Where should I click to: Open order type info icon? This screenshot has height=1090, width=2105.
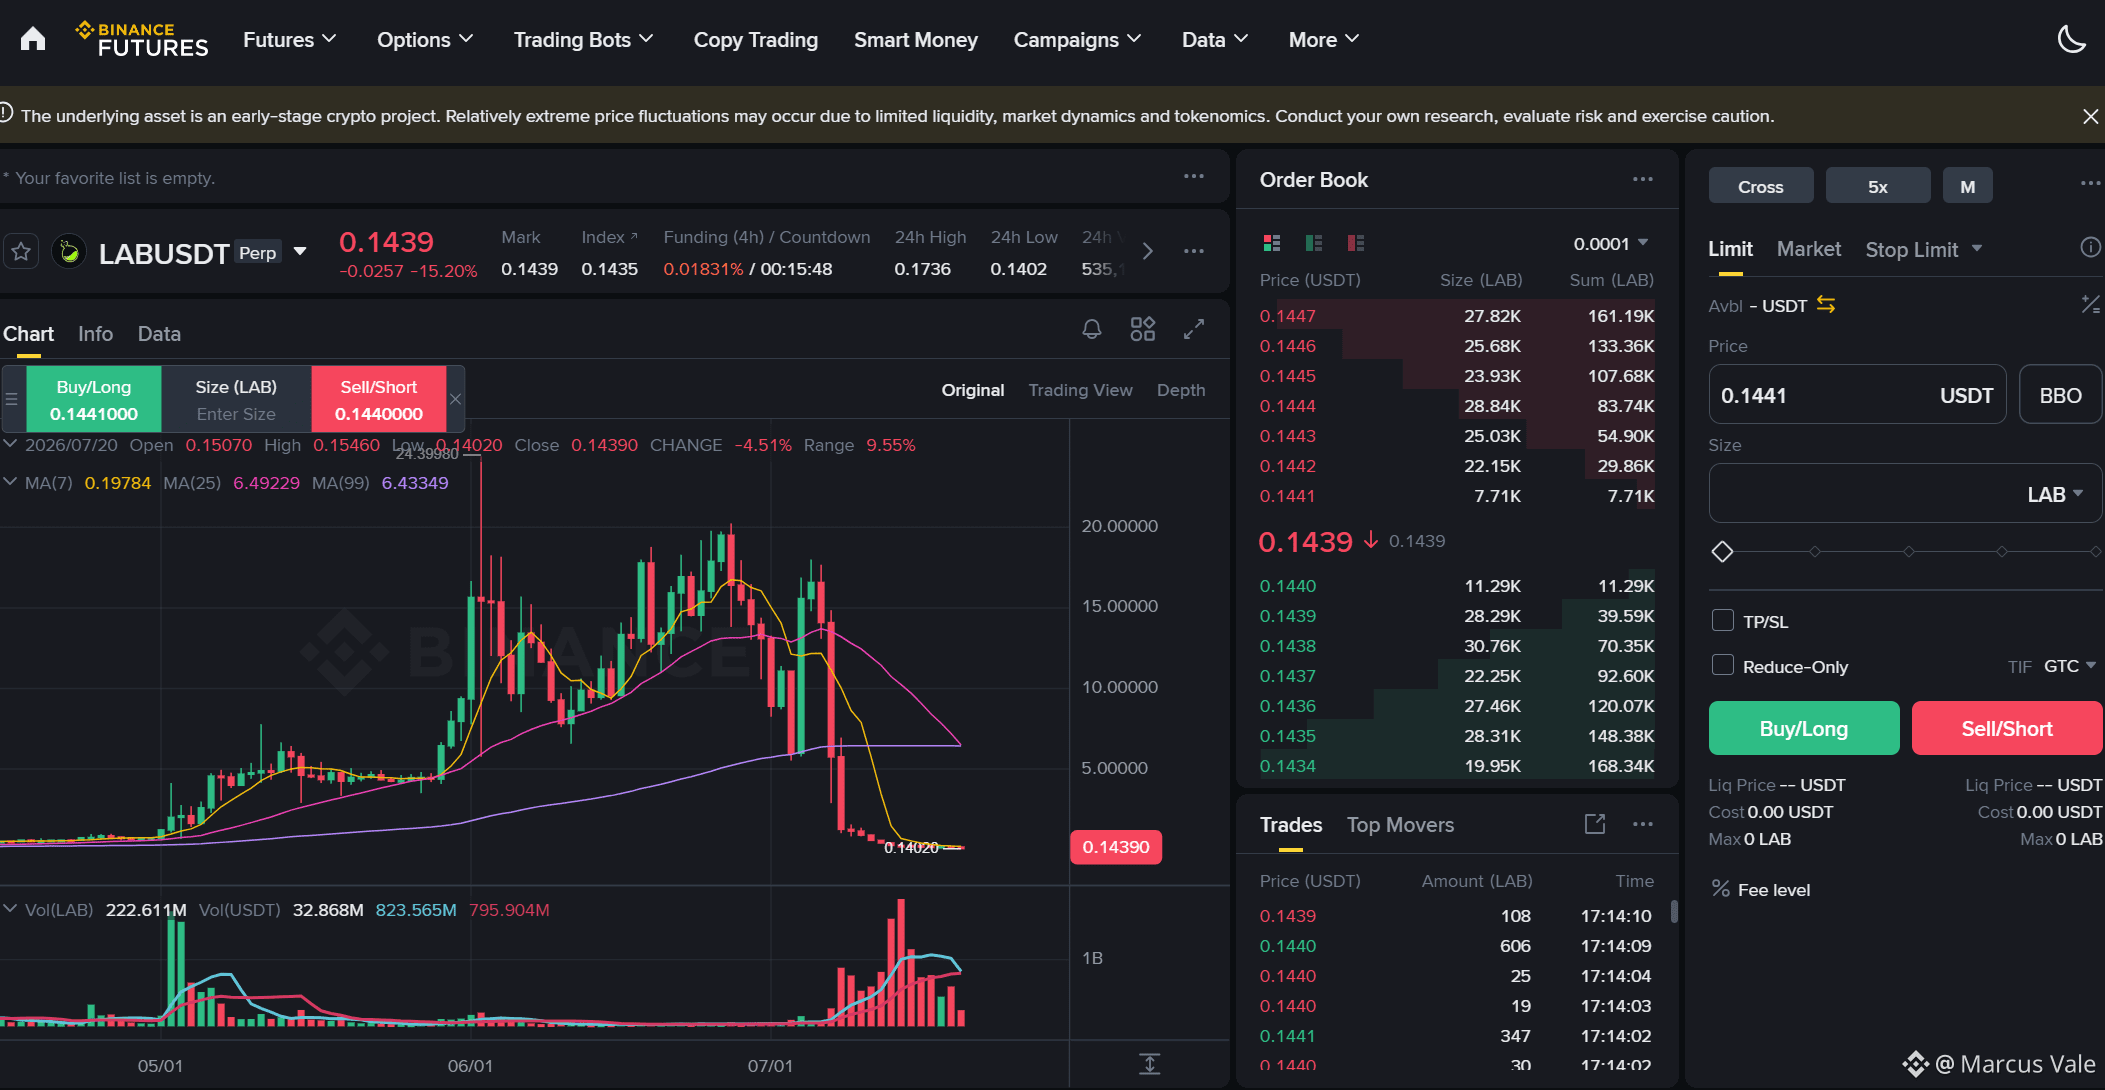pos(2090,248)
